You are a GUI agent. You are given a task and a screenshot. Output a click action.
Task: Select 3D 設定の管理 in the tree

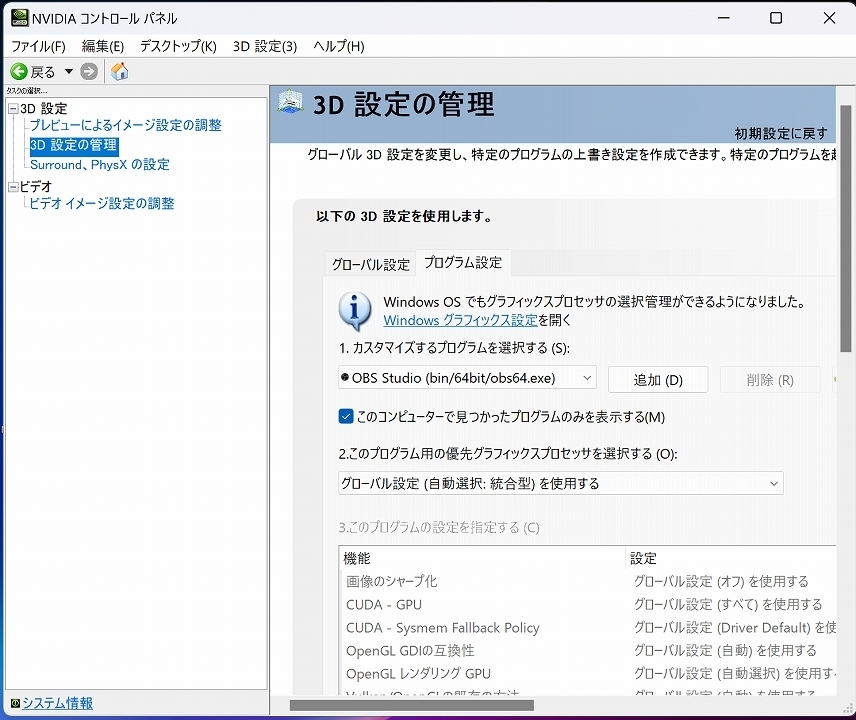[x=74, y=145]
